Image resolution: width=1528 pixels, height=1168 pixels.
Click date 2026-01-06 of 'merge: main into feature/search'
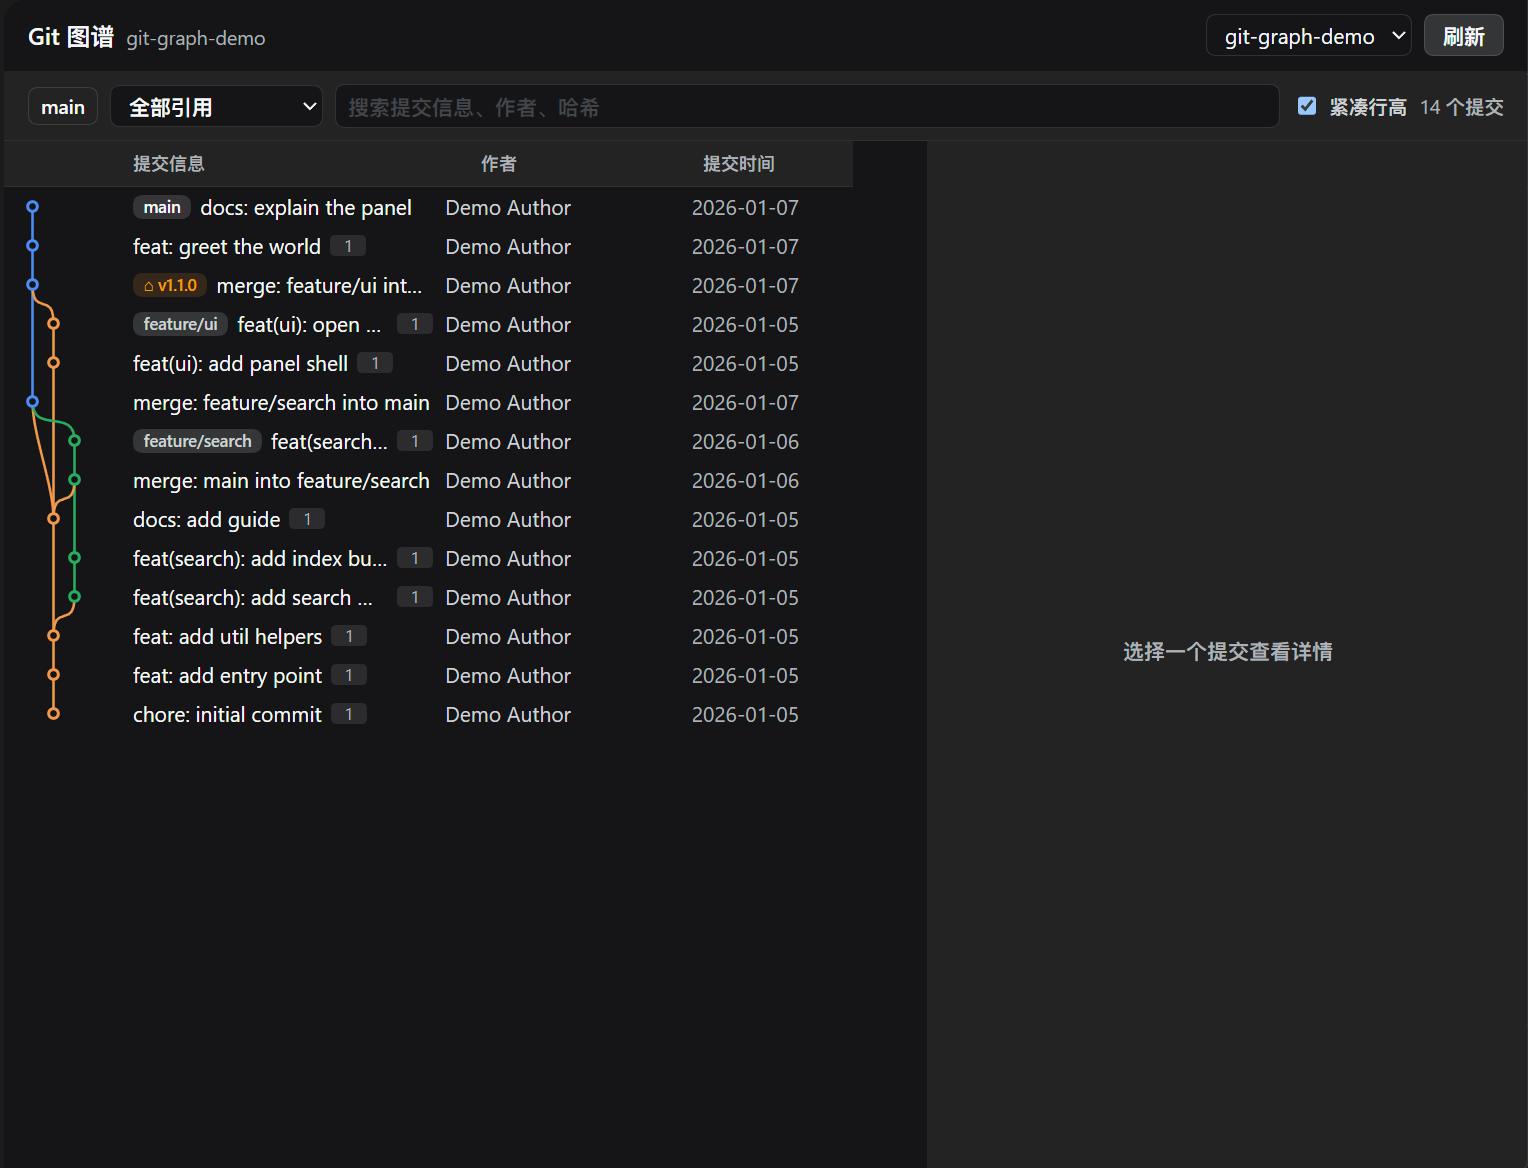(745, 481)
